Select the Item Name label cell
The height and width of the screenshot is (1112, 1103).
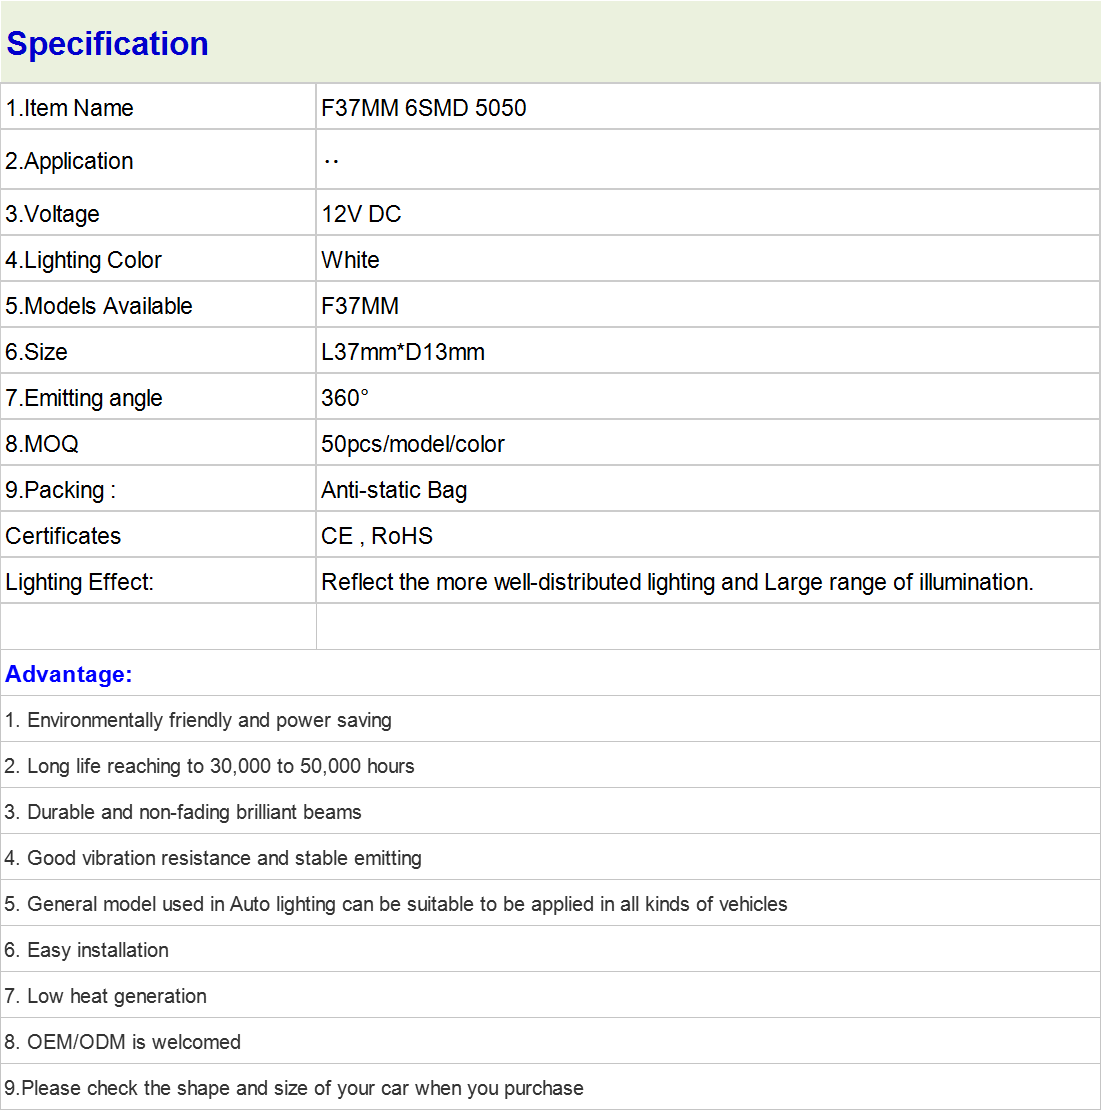158,107
